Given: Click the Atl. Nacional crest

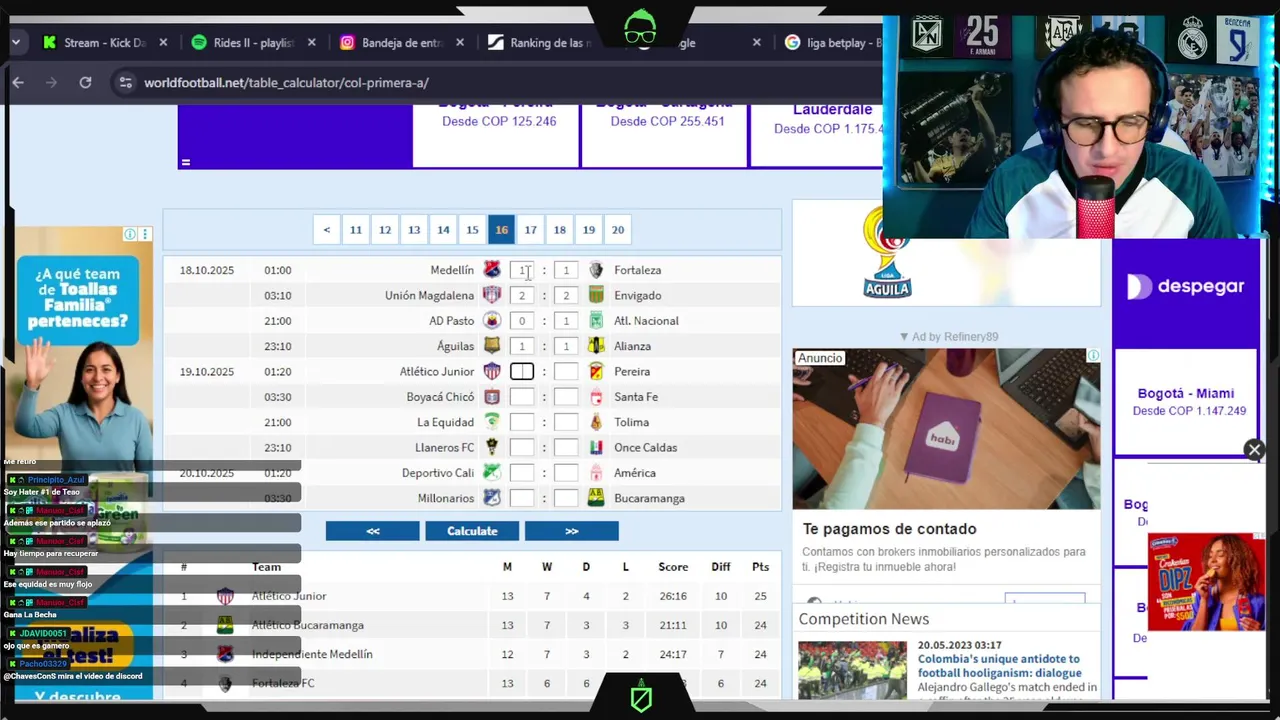Looking at the screenshot, I should pos(596,321).
